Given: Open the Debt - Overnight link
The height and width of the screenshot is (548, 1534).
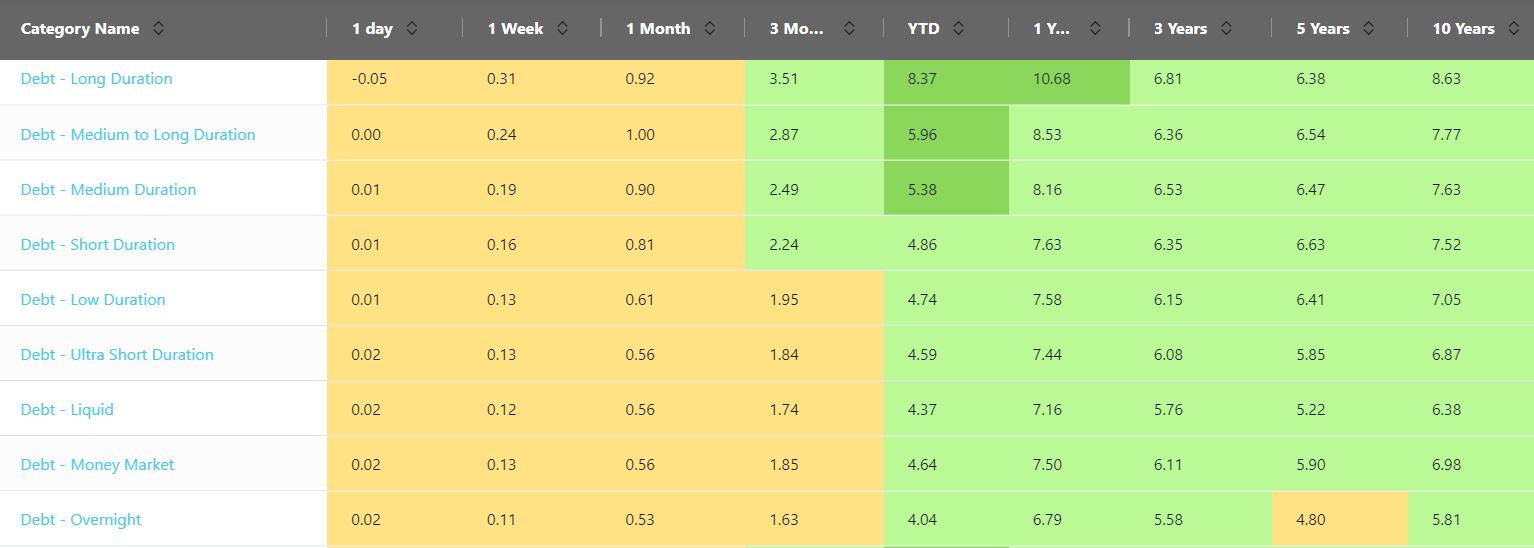Looking at the screenshot, I should [x=81, y=520].
